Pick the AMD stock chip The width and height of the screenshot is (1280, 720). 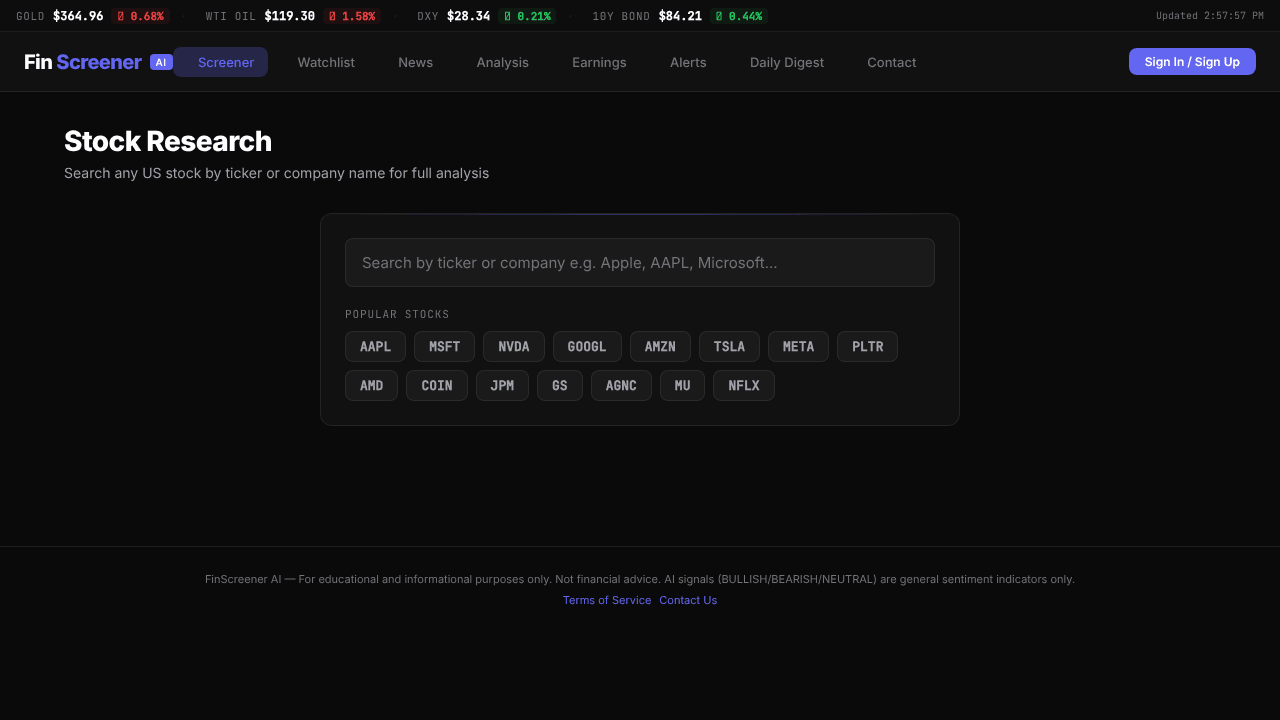coord(371,385)
